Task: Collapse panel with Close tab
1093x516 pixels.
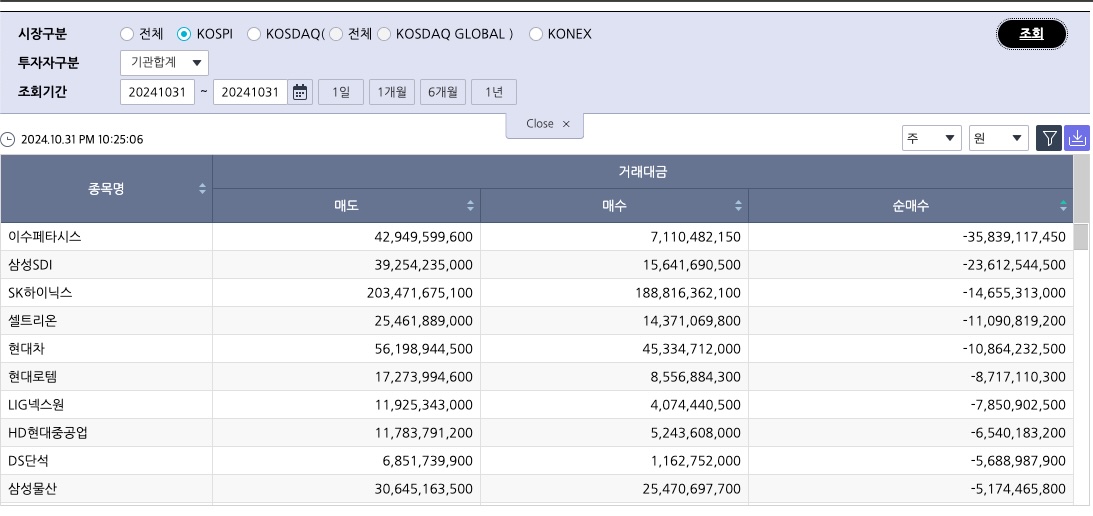Action: point(544,124)
